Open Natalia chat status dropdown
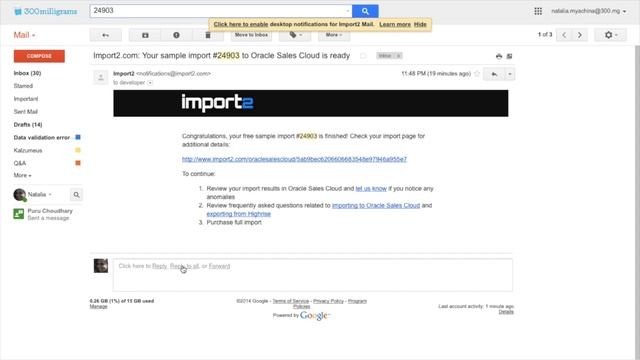 click(40, 195)
